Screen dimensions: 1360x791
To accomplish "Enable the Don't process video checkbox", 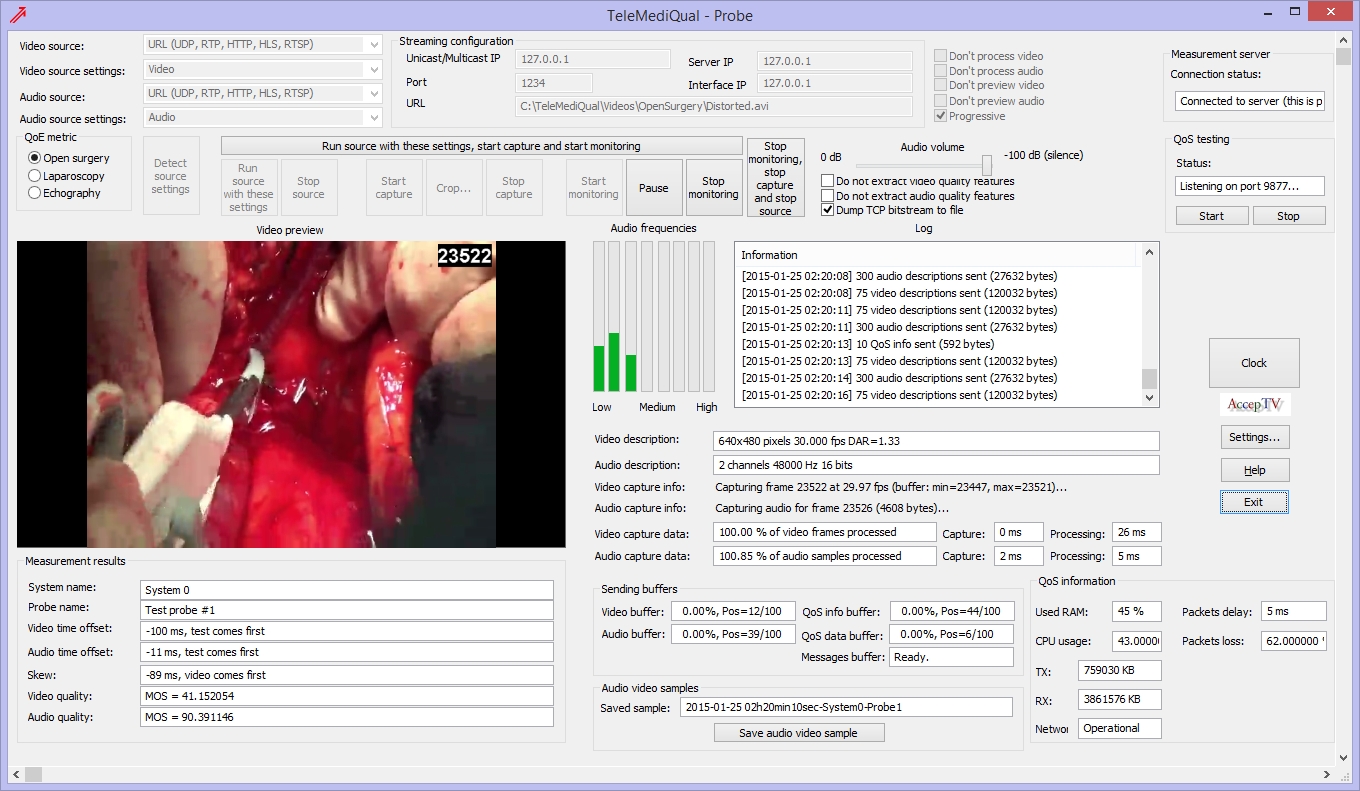I will (940, 56).
